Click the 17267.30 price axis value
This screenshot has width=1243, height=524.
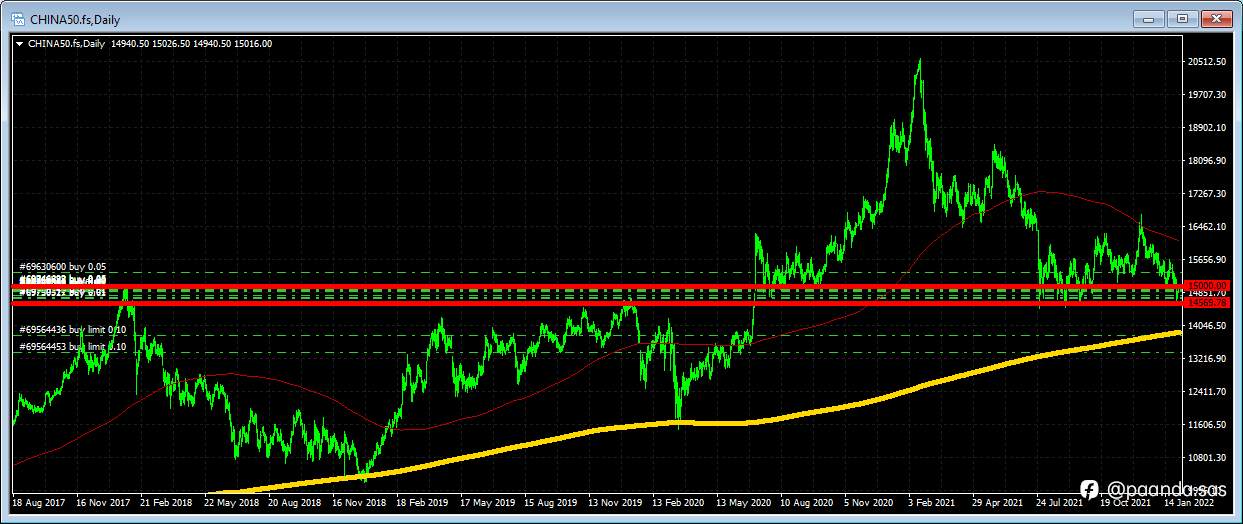point(1206,194)
